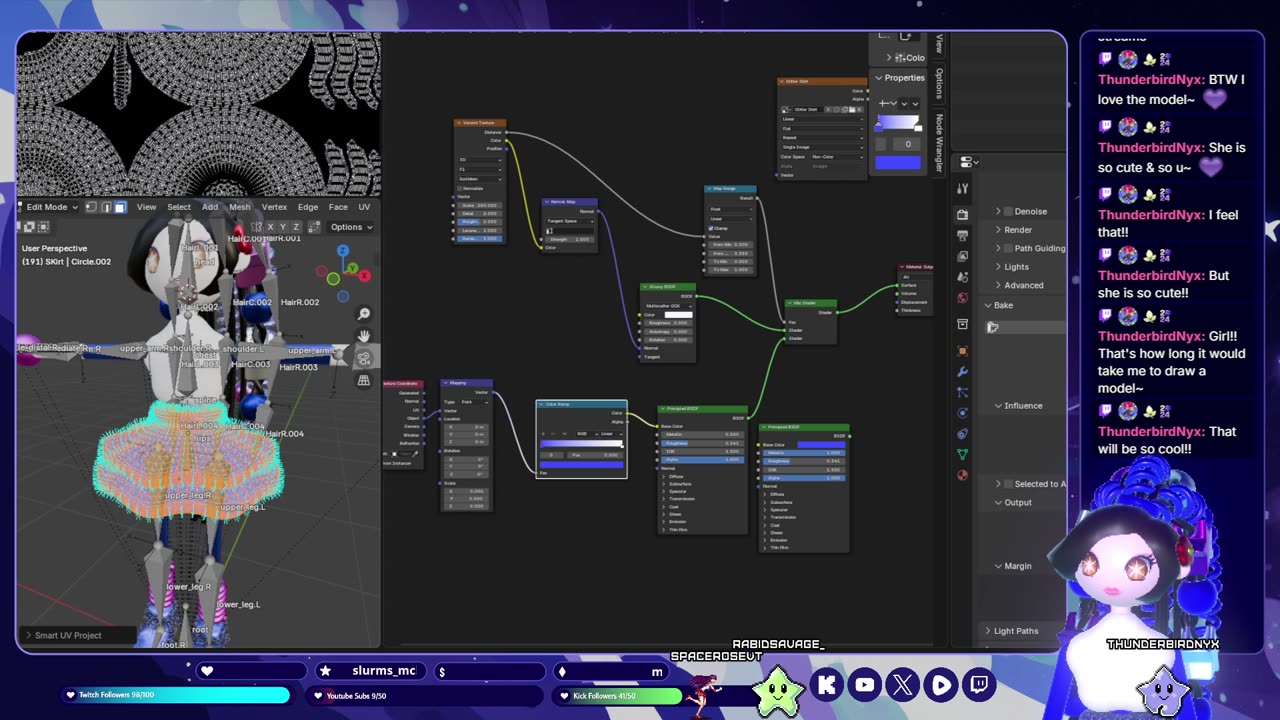Toggle Z axis mirror button
Image resolution: width=1280 pixels, height=720 pixels.
pyautogui.click(x=296, y=227)
